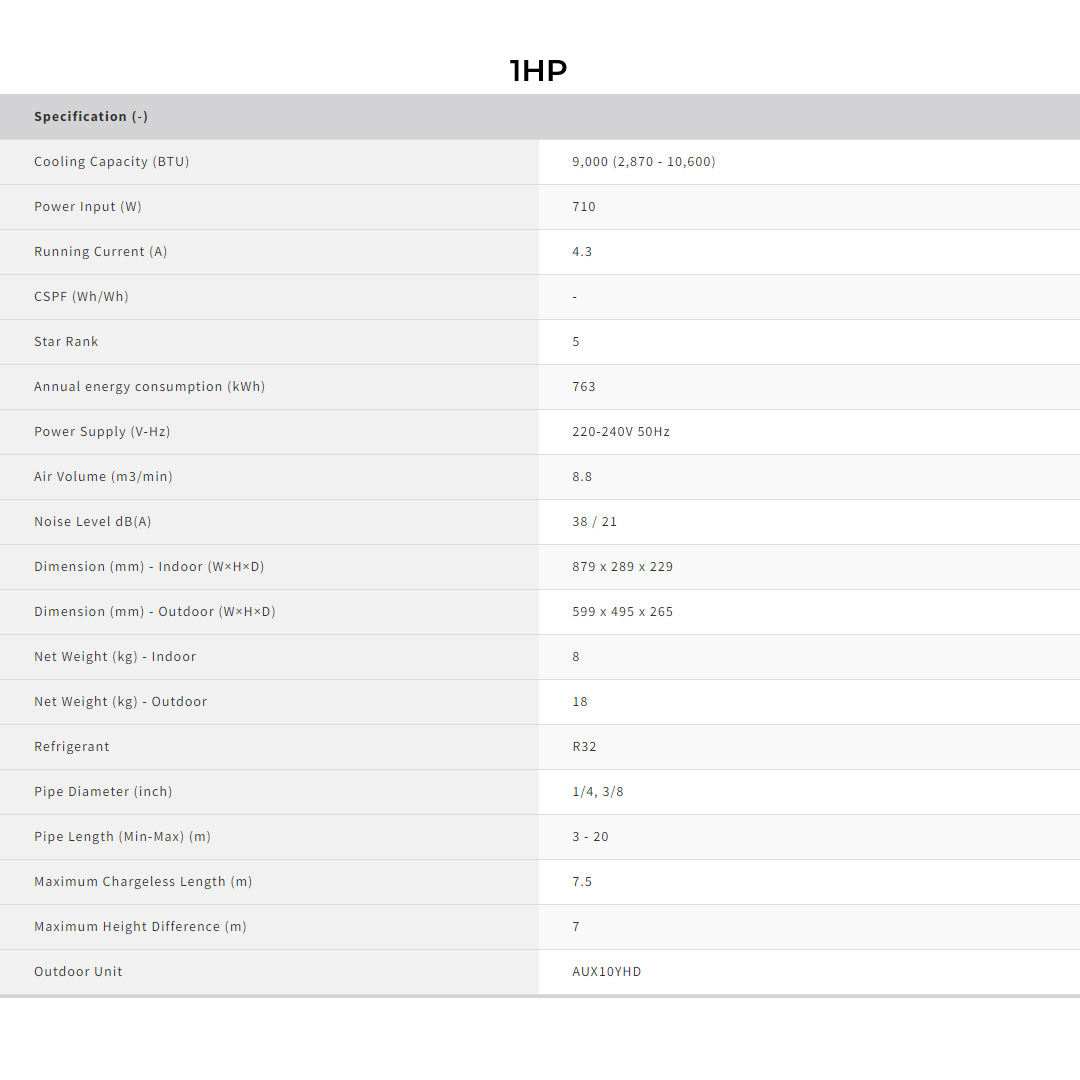Image resolution: width=1080 pixels, height=1080 pixels.
Task: Click the 220-240V 50Hz power supply value
Action: pos(621,432)
